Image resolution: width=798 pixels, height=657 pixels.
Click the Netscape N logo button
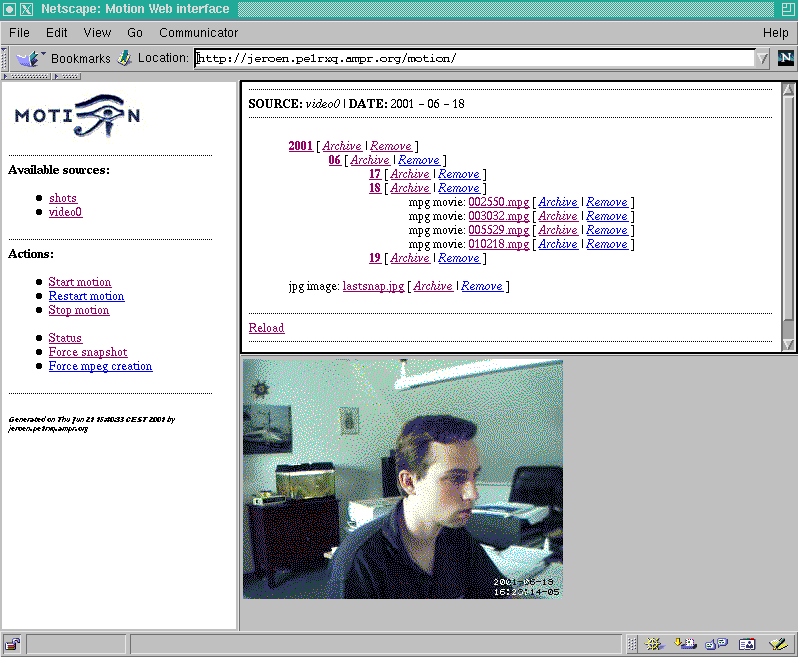(785, 58)
